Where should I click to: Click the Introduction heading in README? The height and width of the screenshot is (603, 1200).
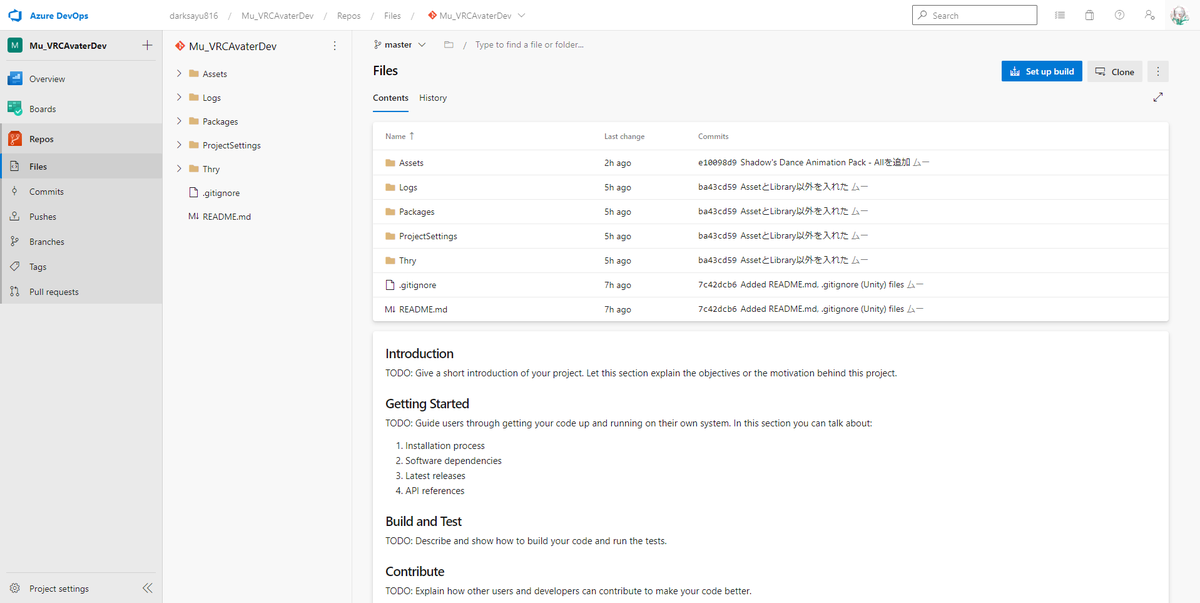point(419,354)
